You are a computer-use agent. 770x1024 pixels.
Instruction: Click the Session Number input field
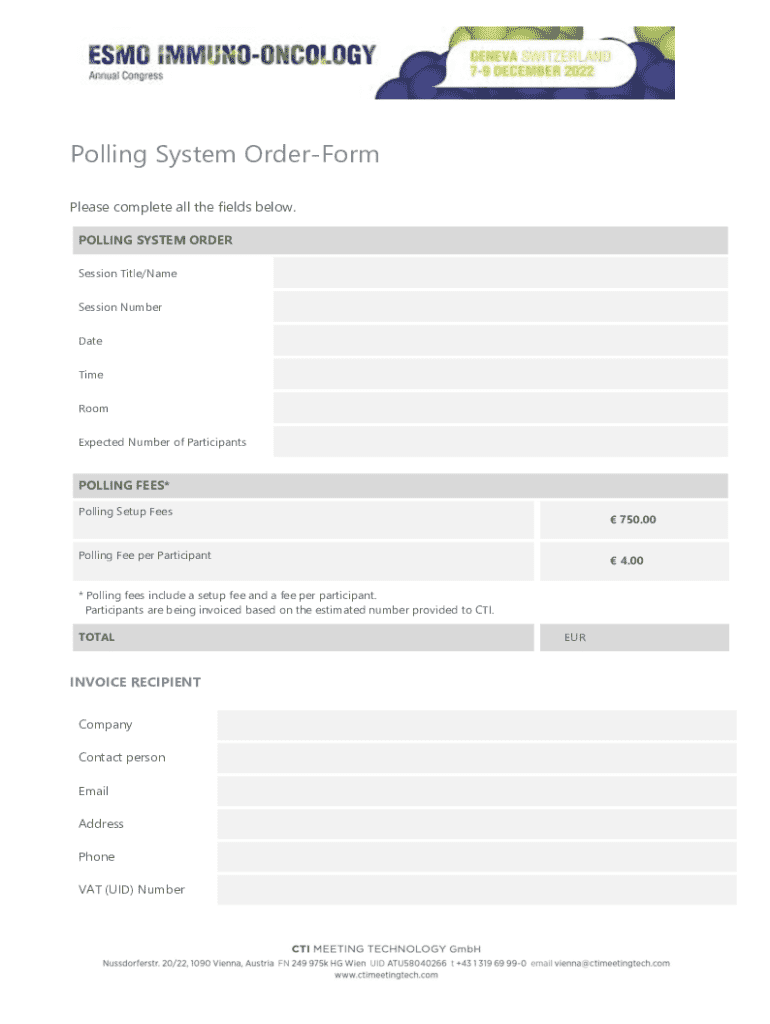tap(500, 307)
